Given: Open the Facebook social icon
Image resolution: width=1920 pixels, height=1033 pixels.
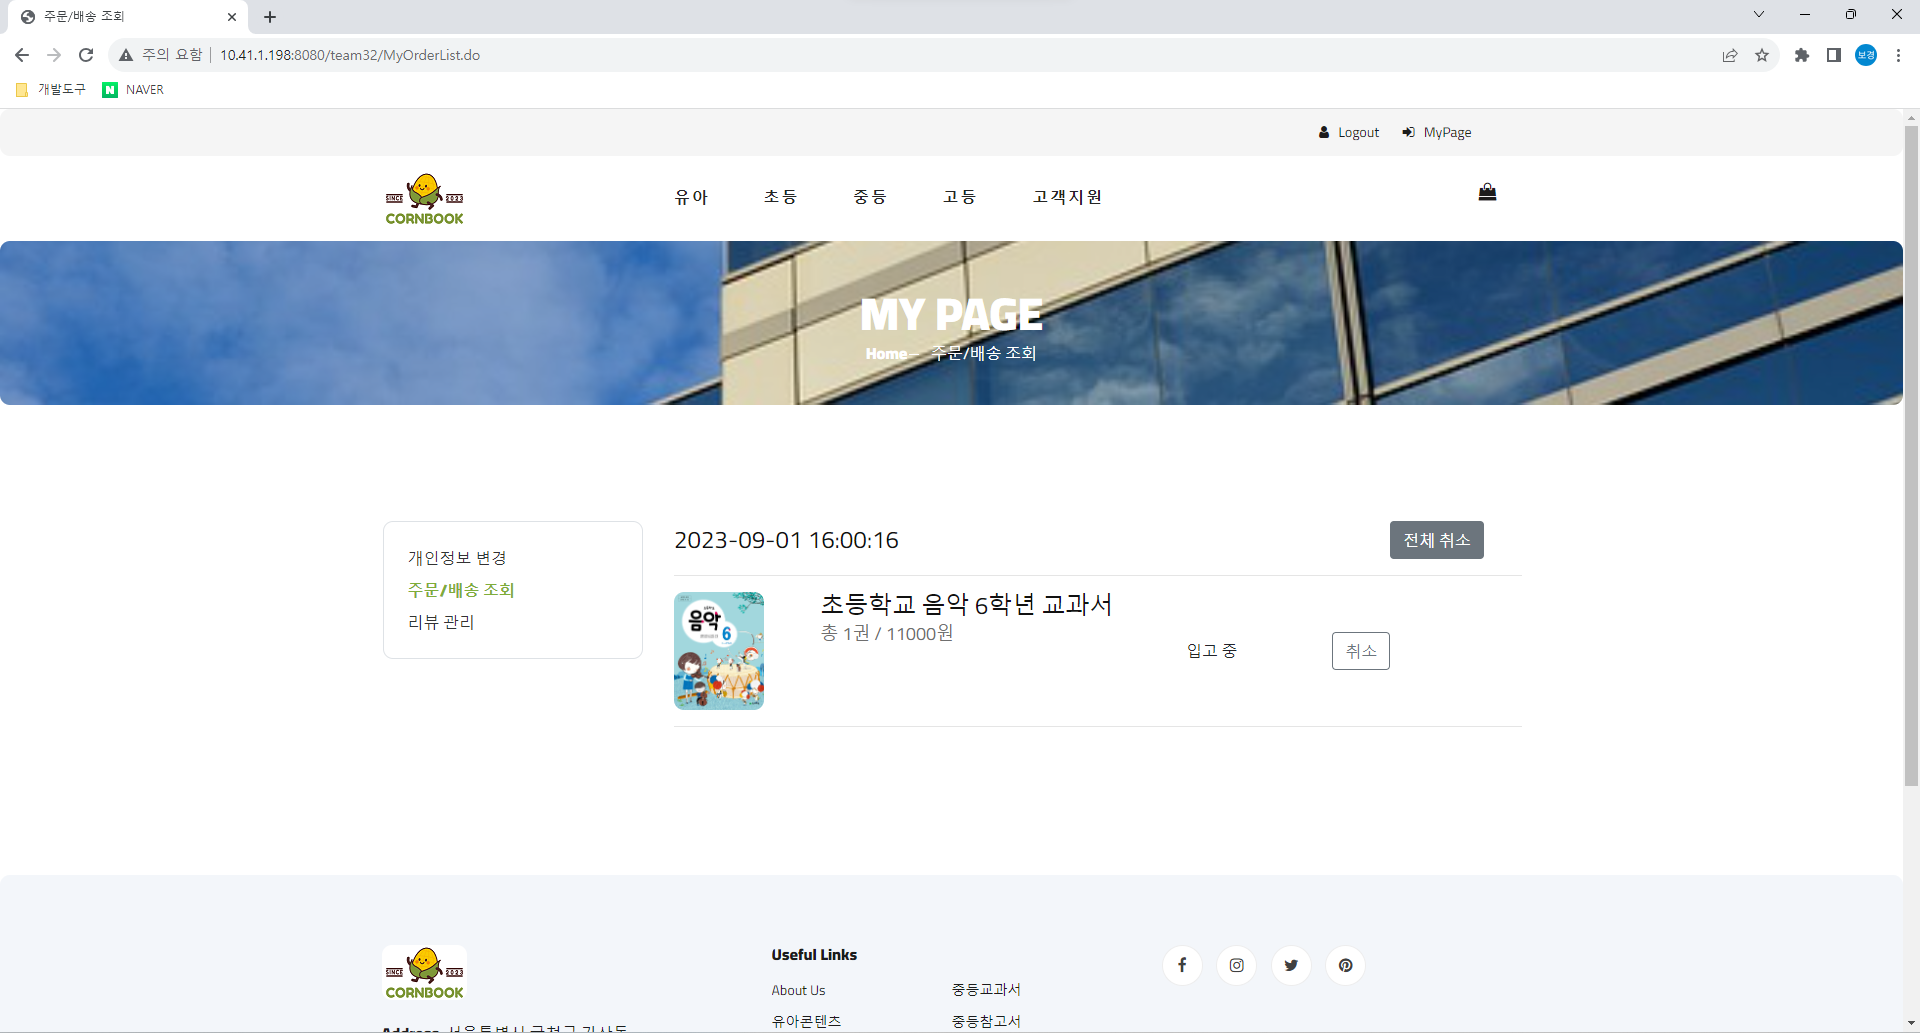Looking at the screenshot, I should [1182, 965].
